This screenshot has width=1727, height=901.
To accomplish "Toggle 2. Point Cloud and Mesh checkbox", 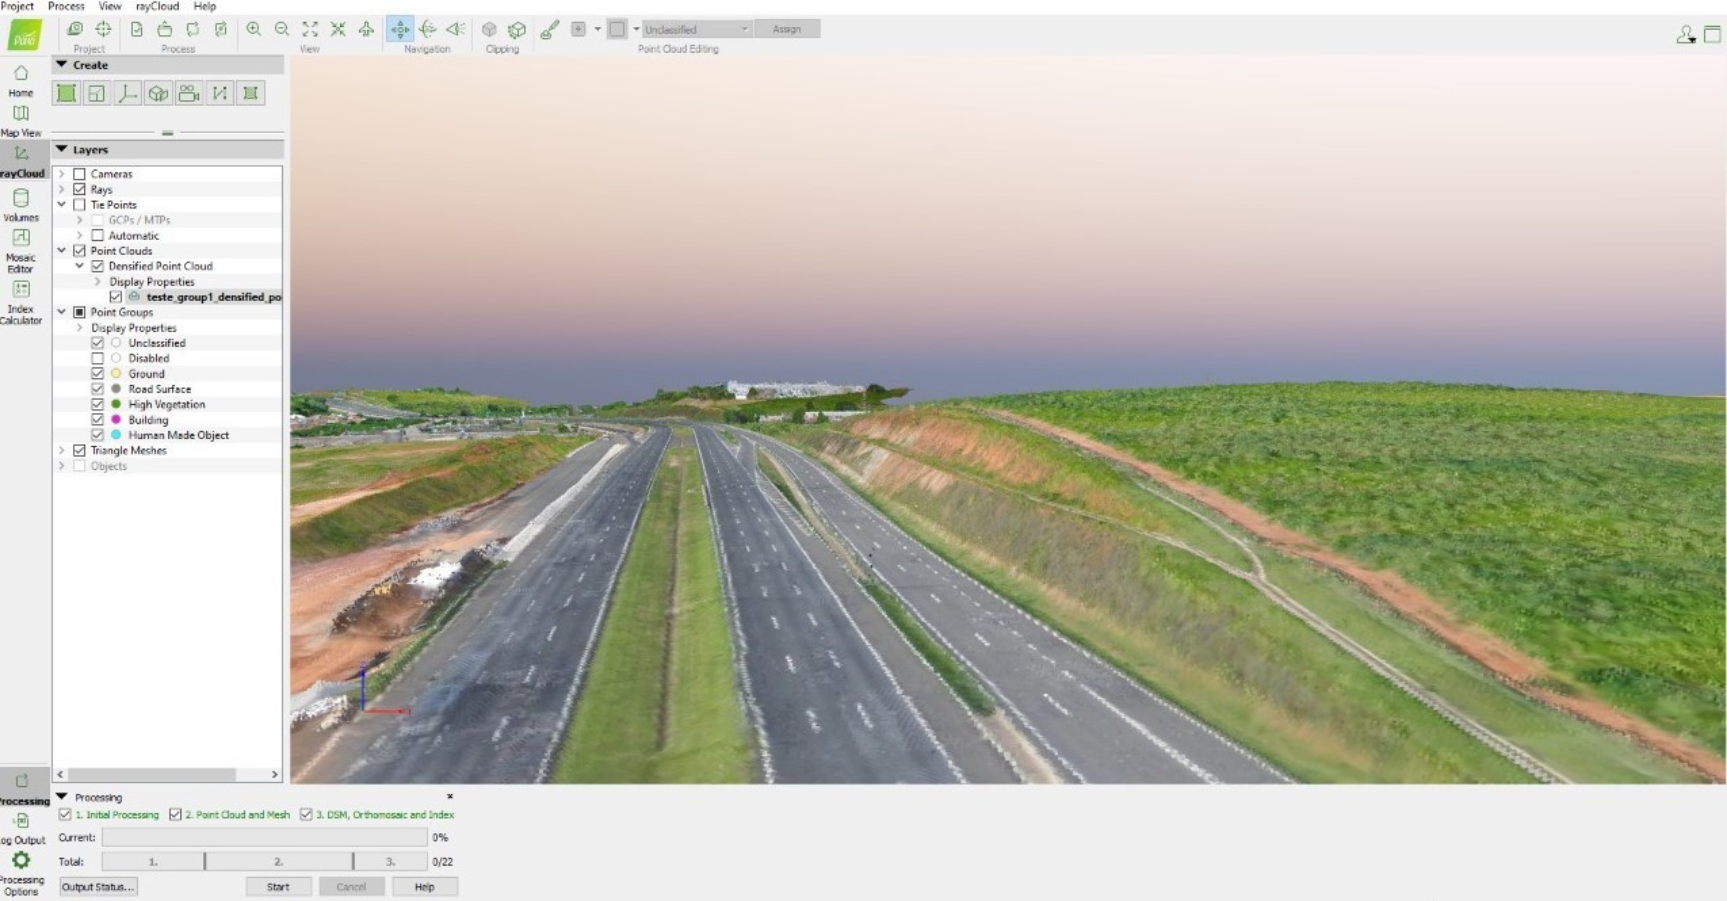I will tap(175, 815).
